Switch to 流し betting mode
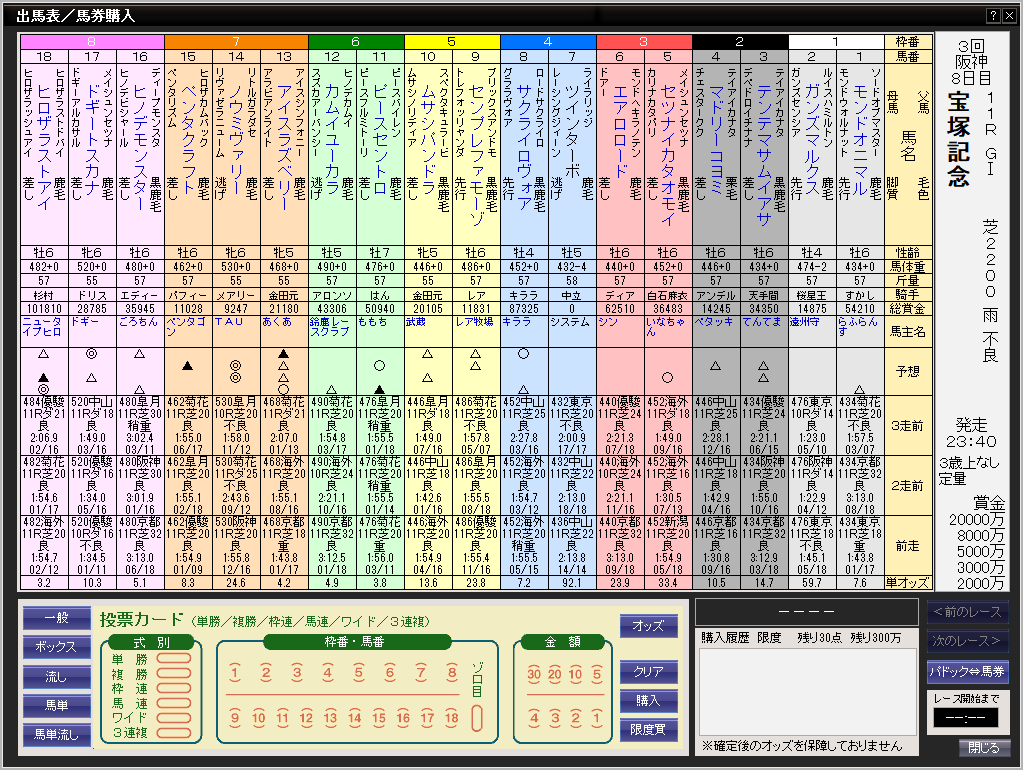 pyautogui.click(x=57, y=677)
